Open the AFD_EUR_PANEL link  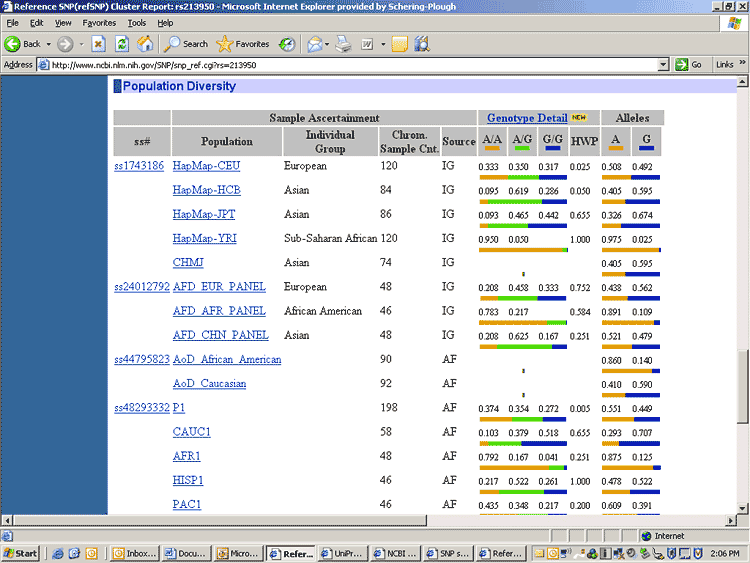pos(219,287)
